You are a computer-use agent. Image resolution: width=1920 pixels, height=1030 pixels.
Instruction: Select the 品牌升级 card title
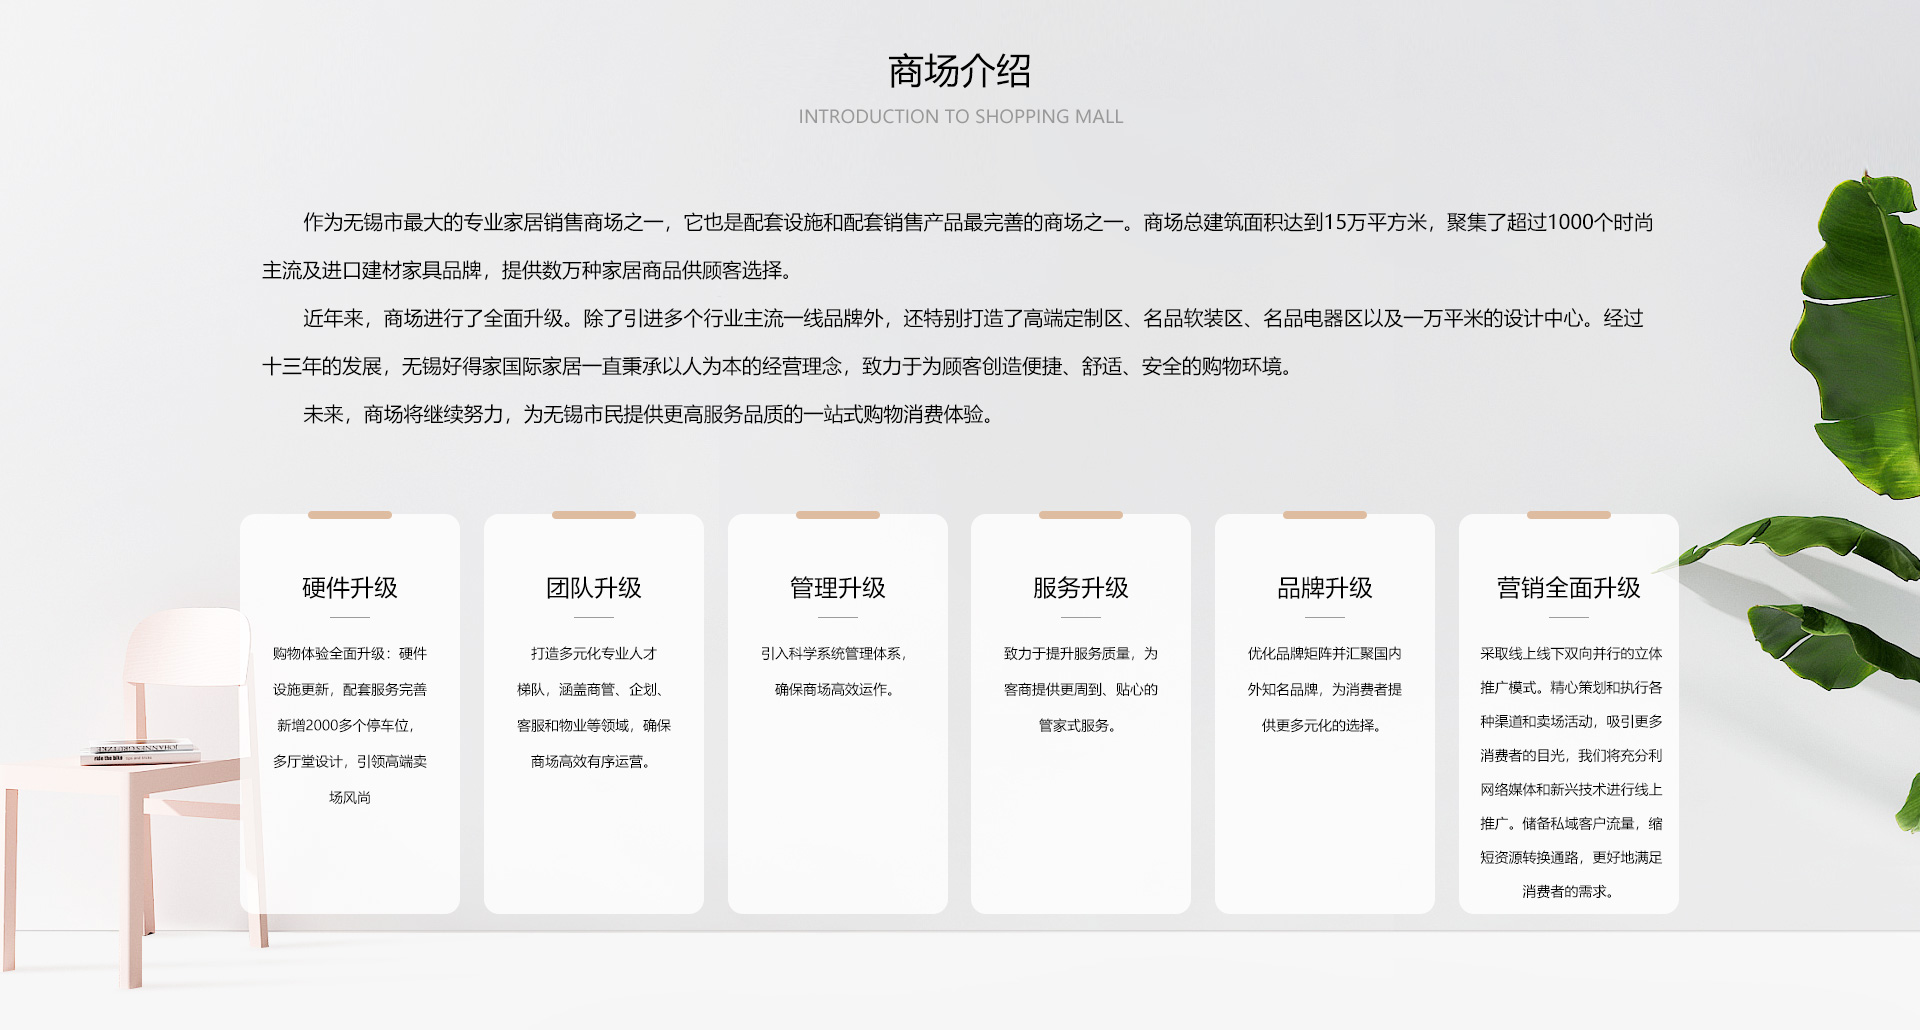(x=1324, y=588)
